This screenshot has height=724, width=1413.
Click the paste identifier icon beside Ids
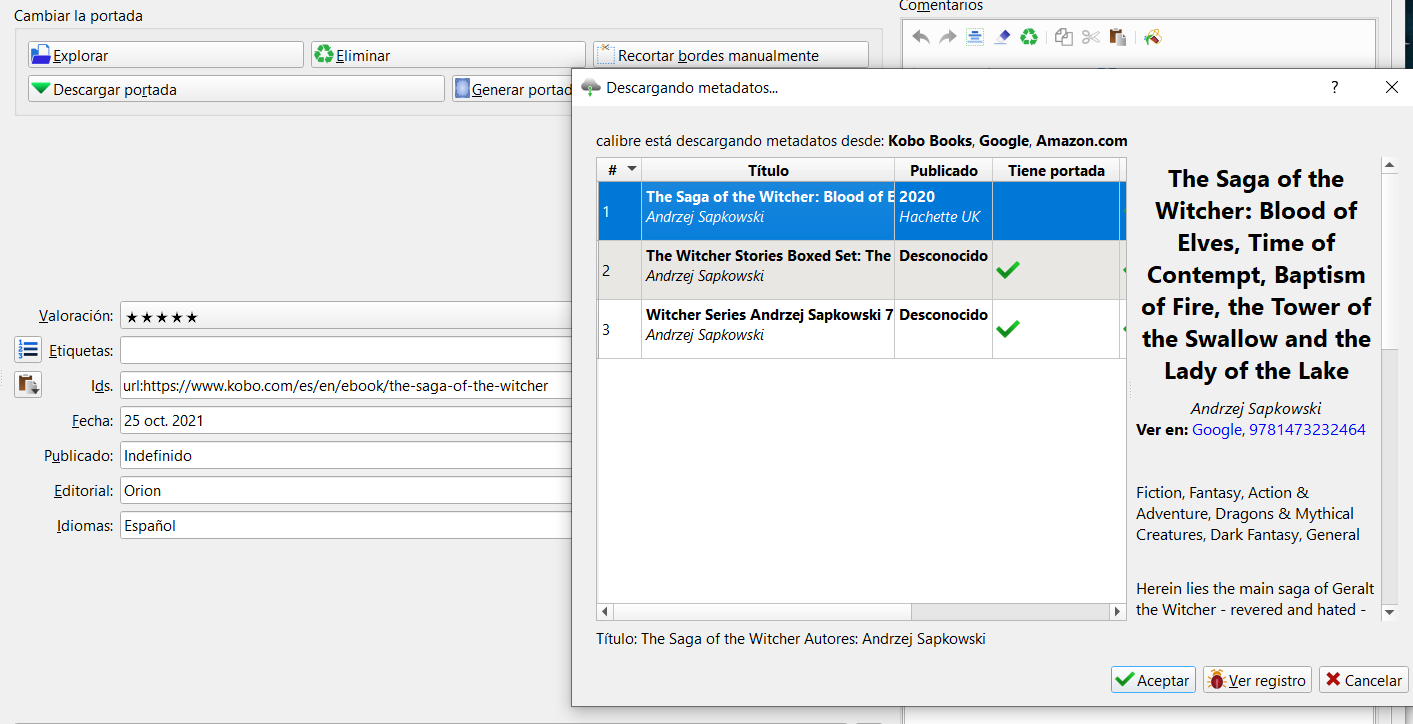(28, 385)
